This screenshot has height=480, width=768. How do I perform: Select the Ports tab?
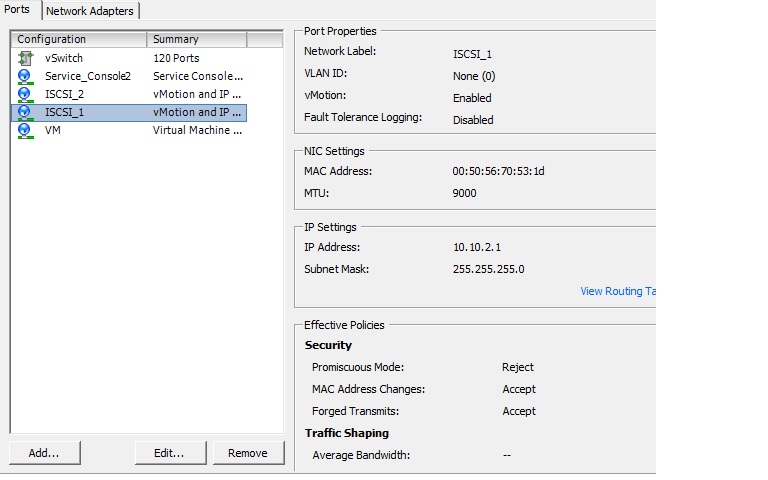point(17,9)
